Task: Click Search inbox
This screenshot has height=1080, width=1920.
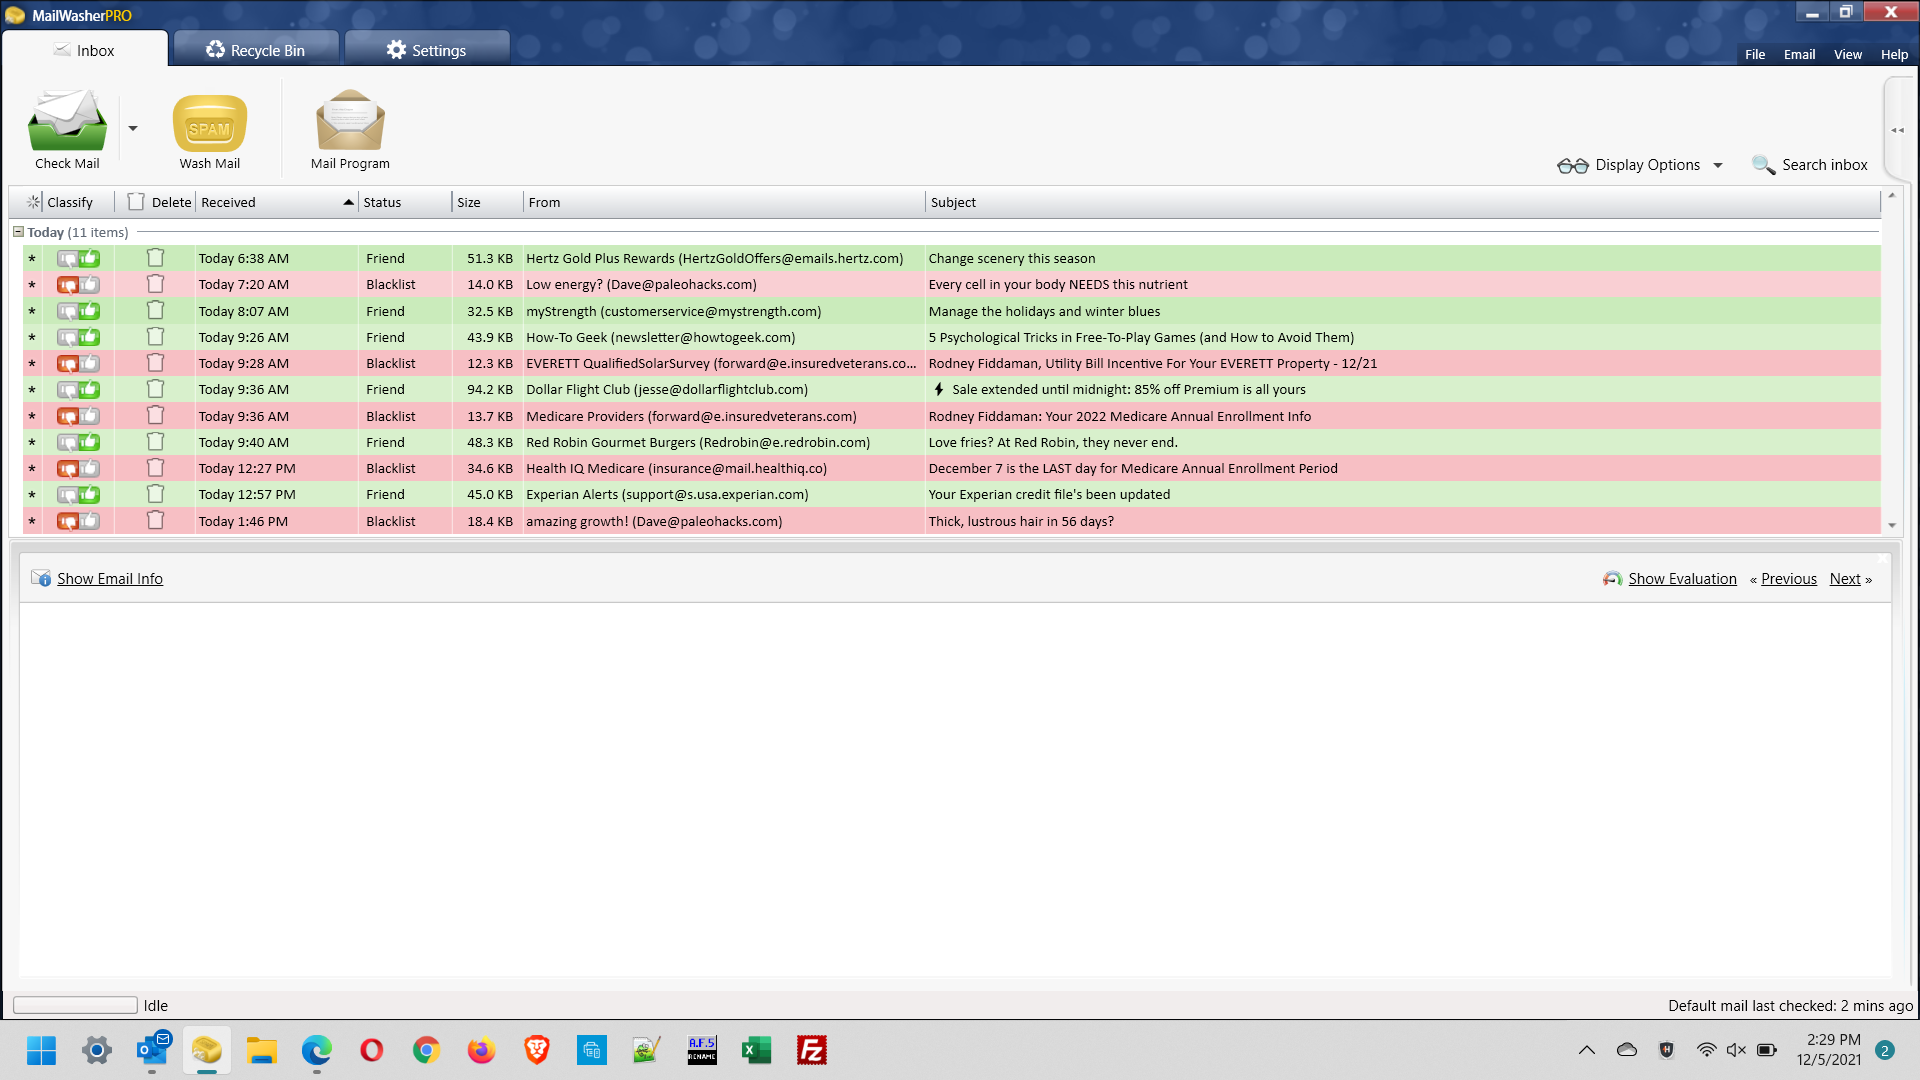Action: [1810, 165]
